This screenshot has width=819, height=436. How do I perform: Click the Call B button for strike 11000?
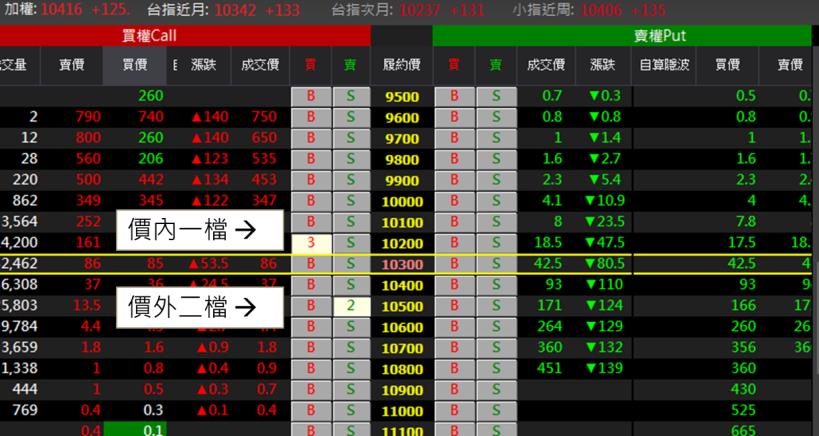tap(311, 410)
